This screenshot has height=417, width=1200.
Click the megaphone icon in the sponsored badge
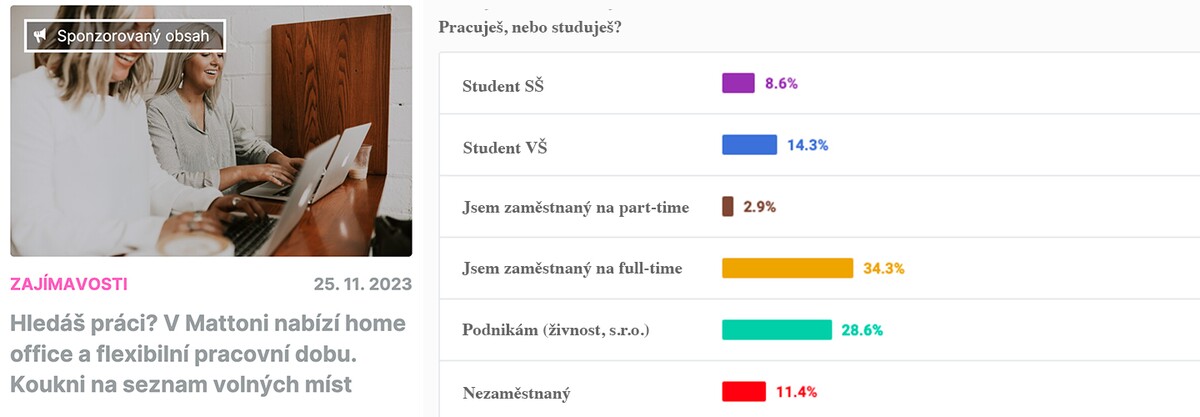[41, 36]
